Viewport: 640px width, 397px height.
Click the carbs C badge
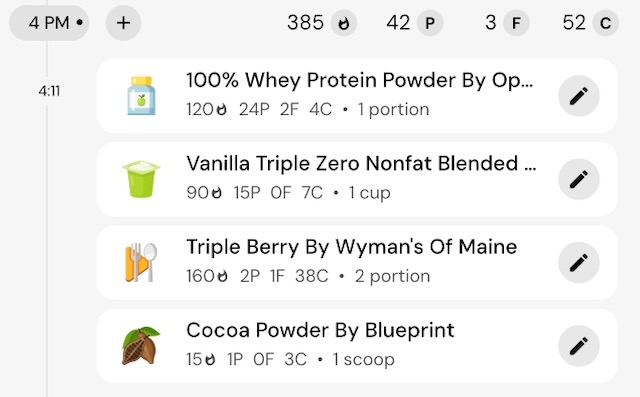tap(605, 23)
